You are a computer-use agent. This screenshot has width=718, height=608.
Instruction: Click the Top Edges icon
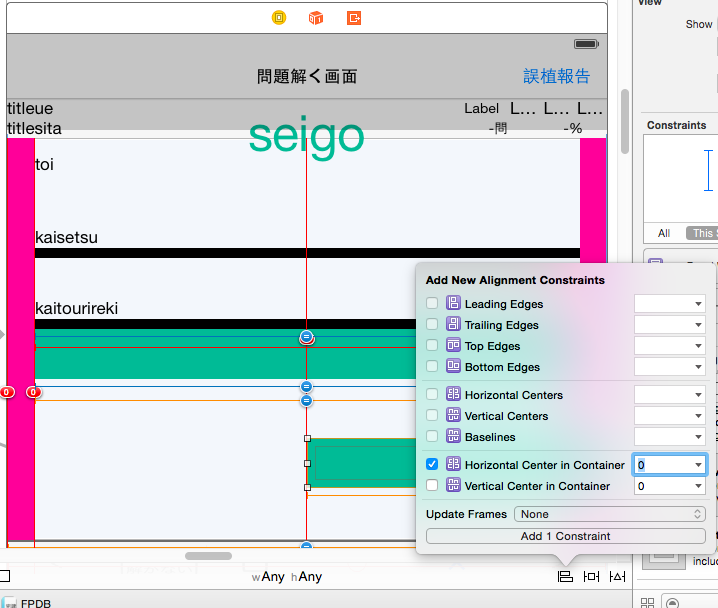[453, 345]
